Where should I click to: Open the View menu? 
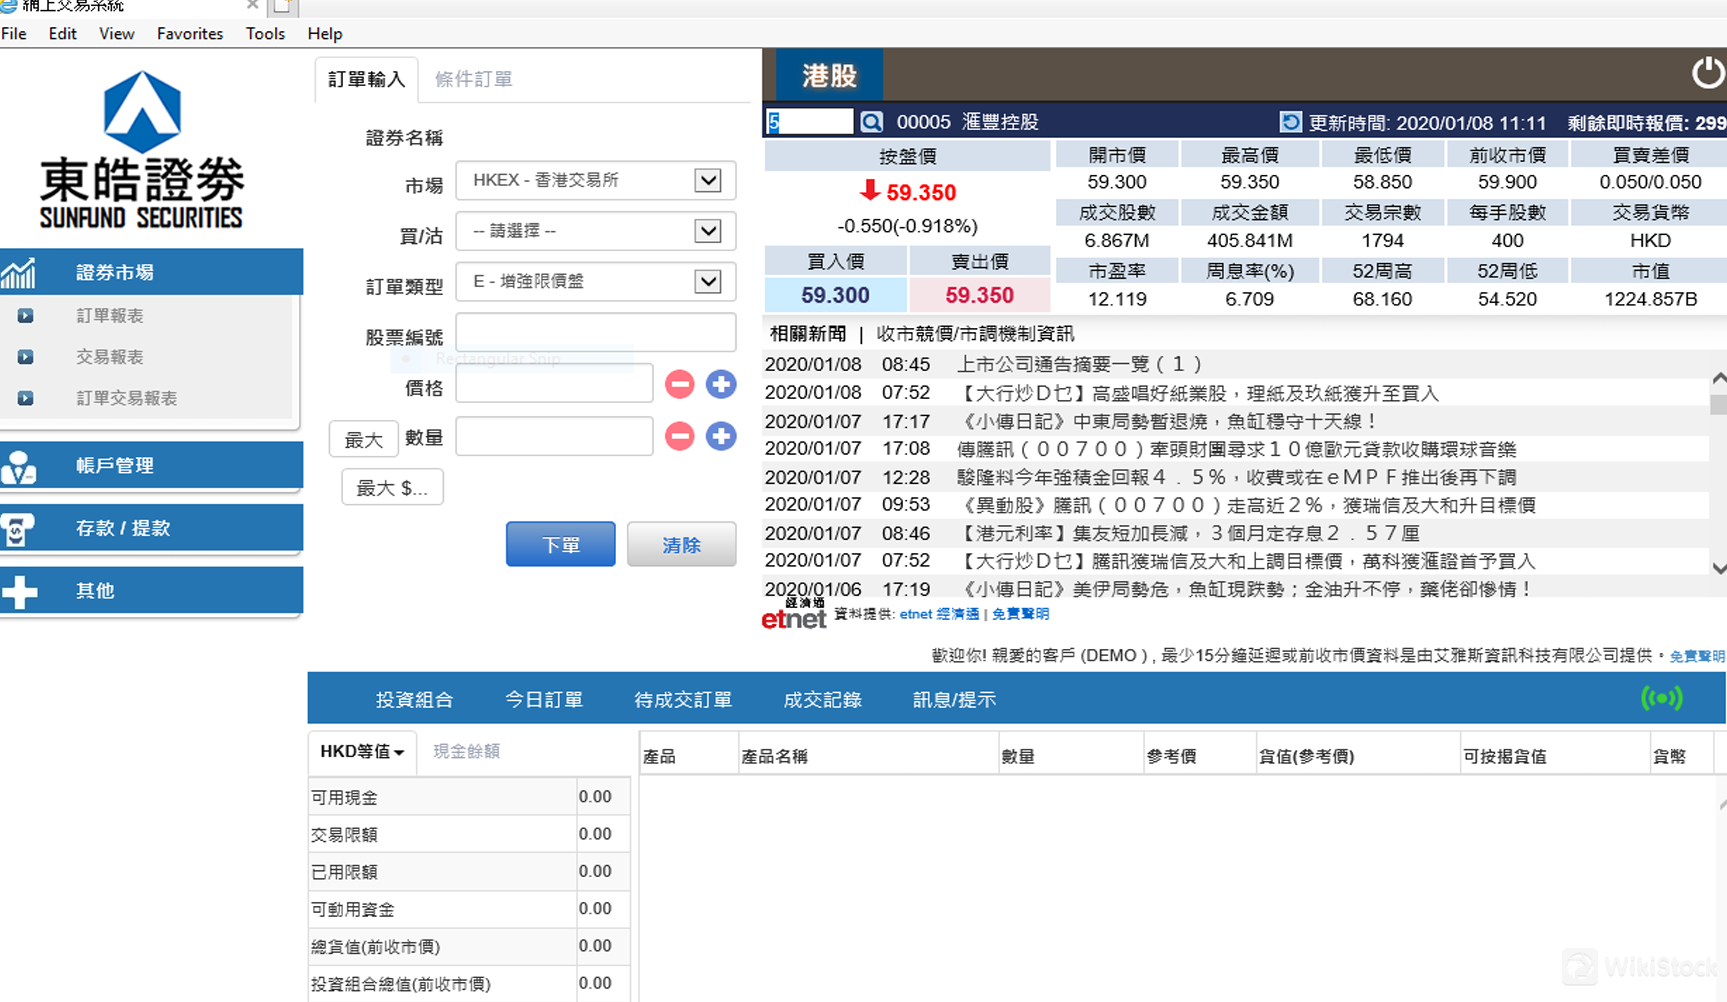click(117, 33)
